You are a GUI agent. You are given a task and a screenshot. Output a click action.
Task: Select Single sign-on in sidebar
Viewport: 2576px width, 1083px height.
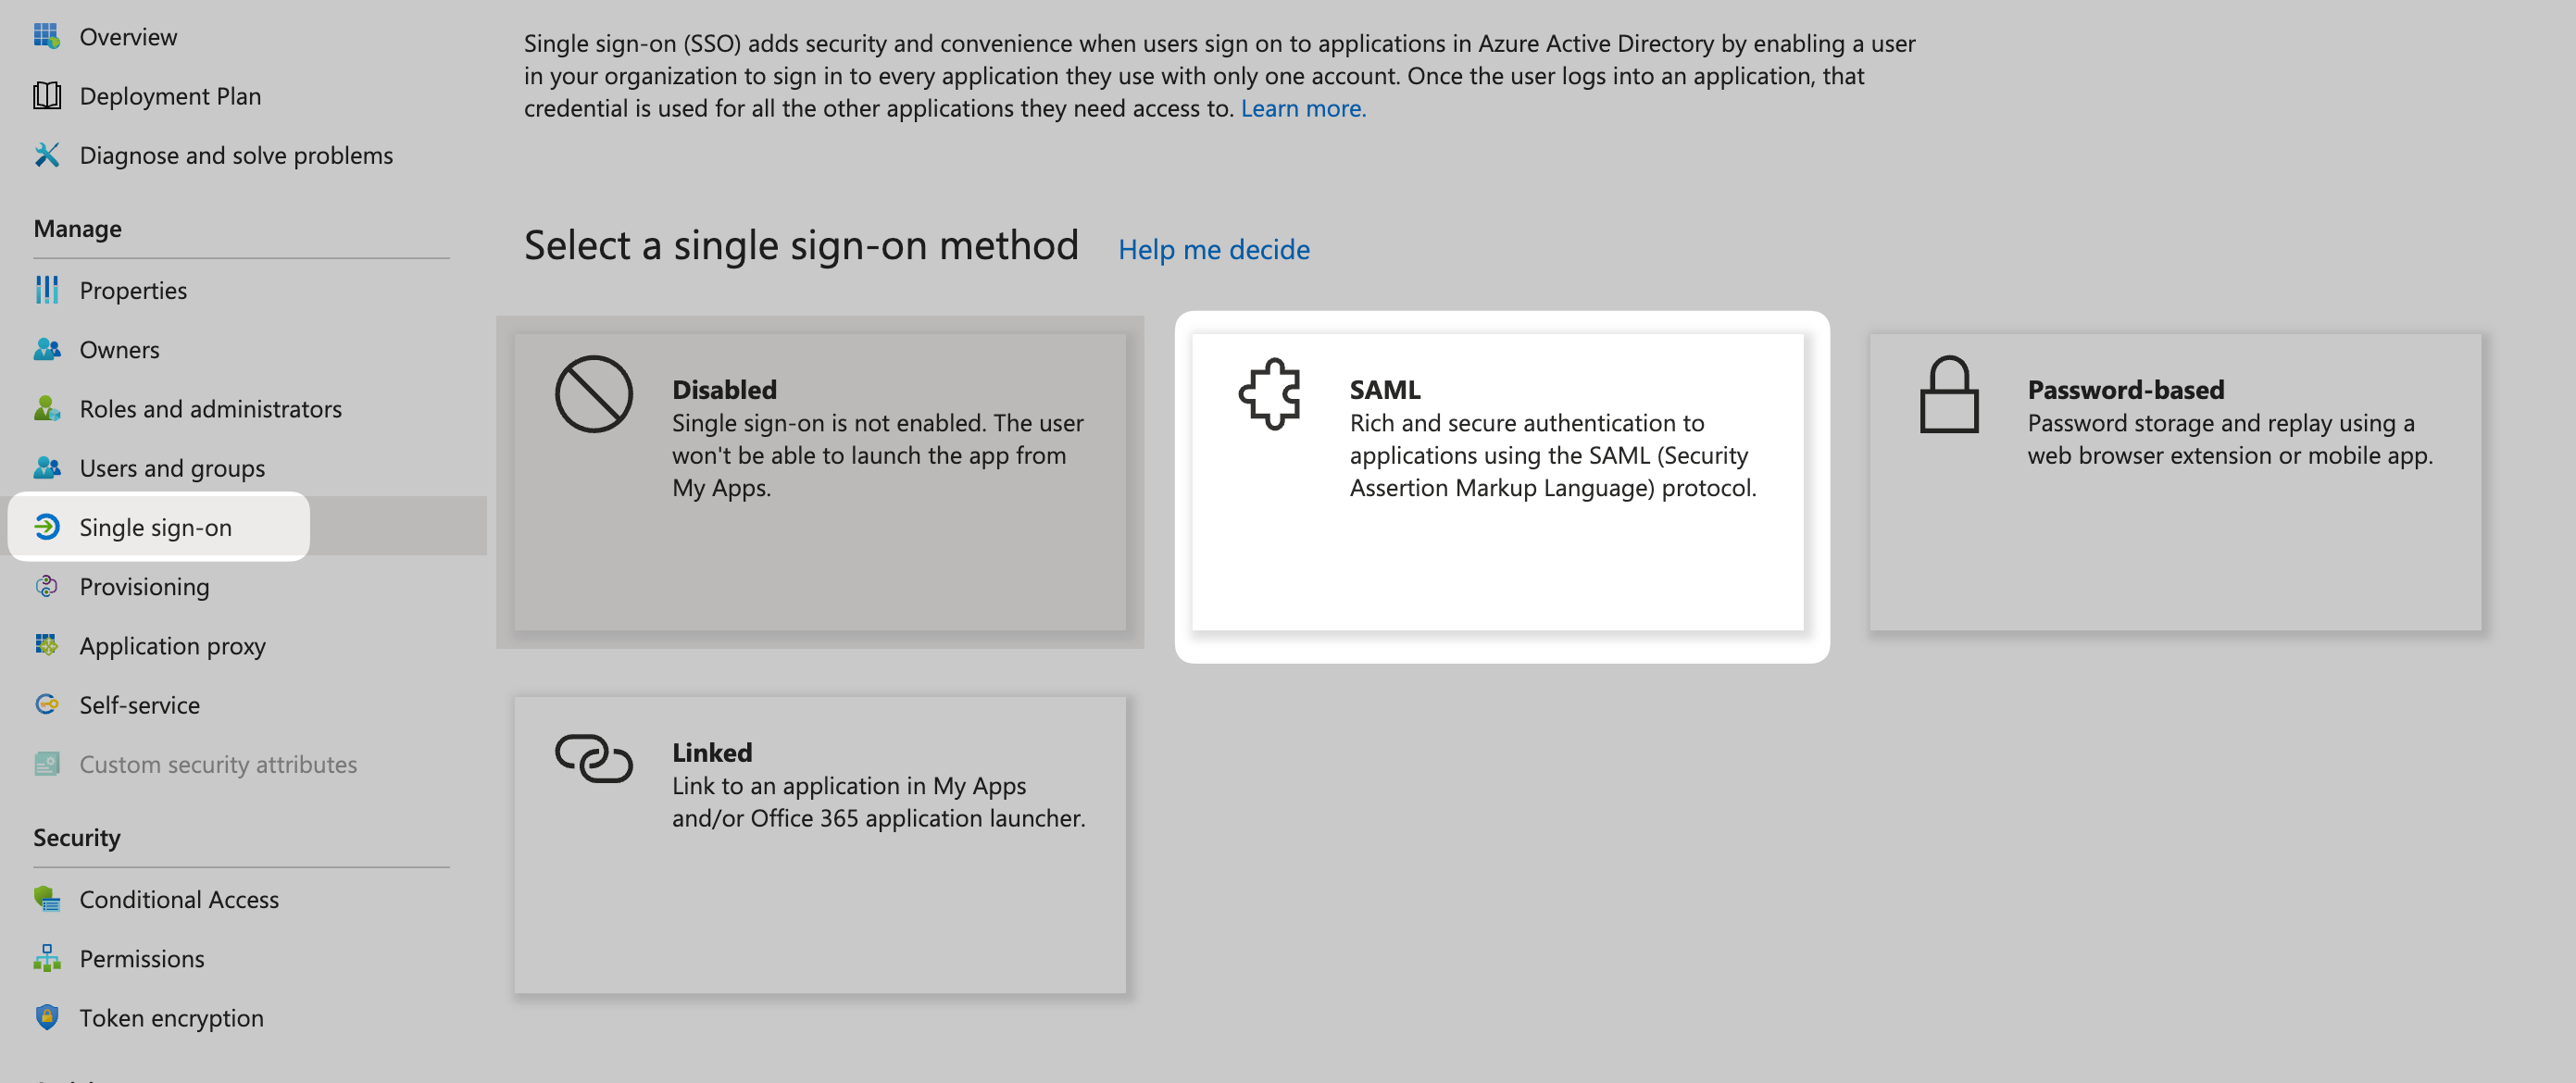[x=155, y=527]
